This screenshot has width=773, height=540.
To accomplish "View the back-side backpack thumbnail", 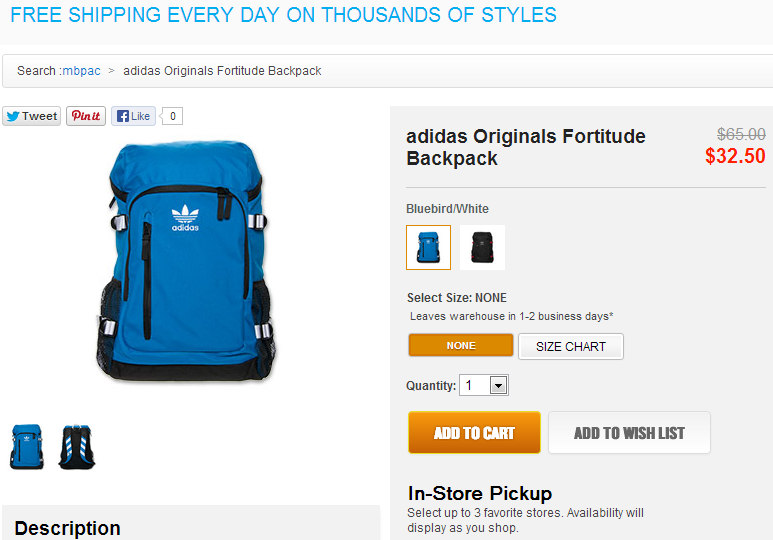I will pyautogui.click(x=76, y=447).
